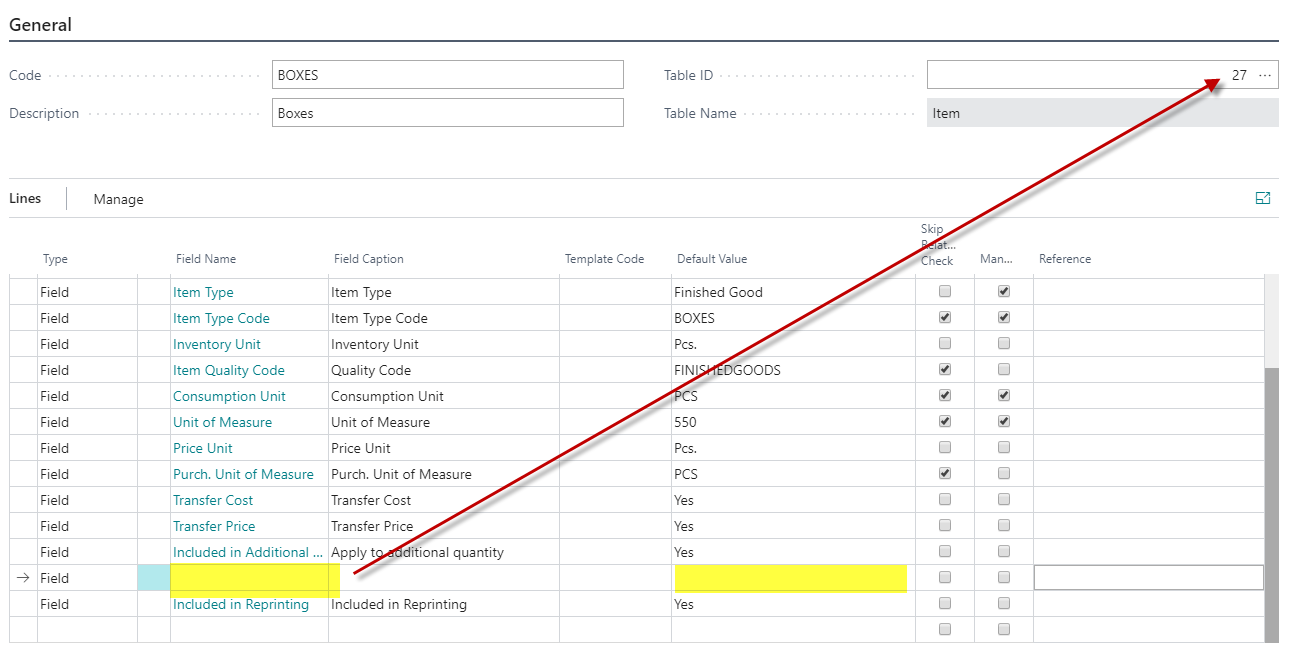Check Mandatory for Included in Reprinting row

point(1004,604)
